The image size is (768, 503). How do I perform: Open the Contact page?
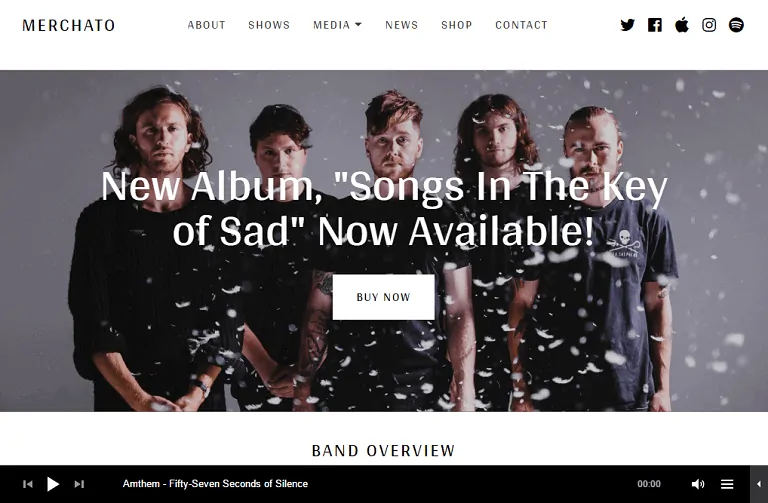521,25
